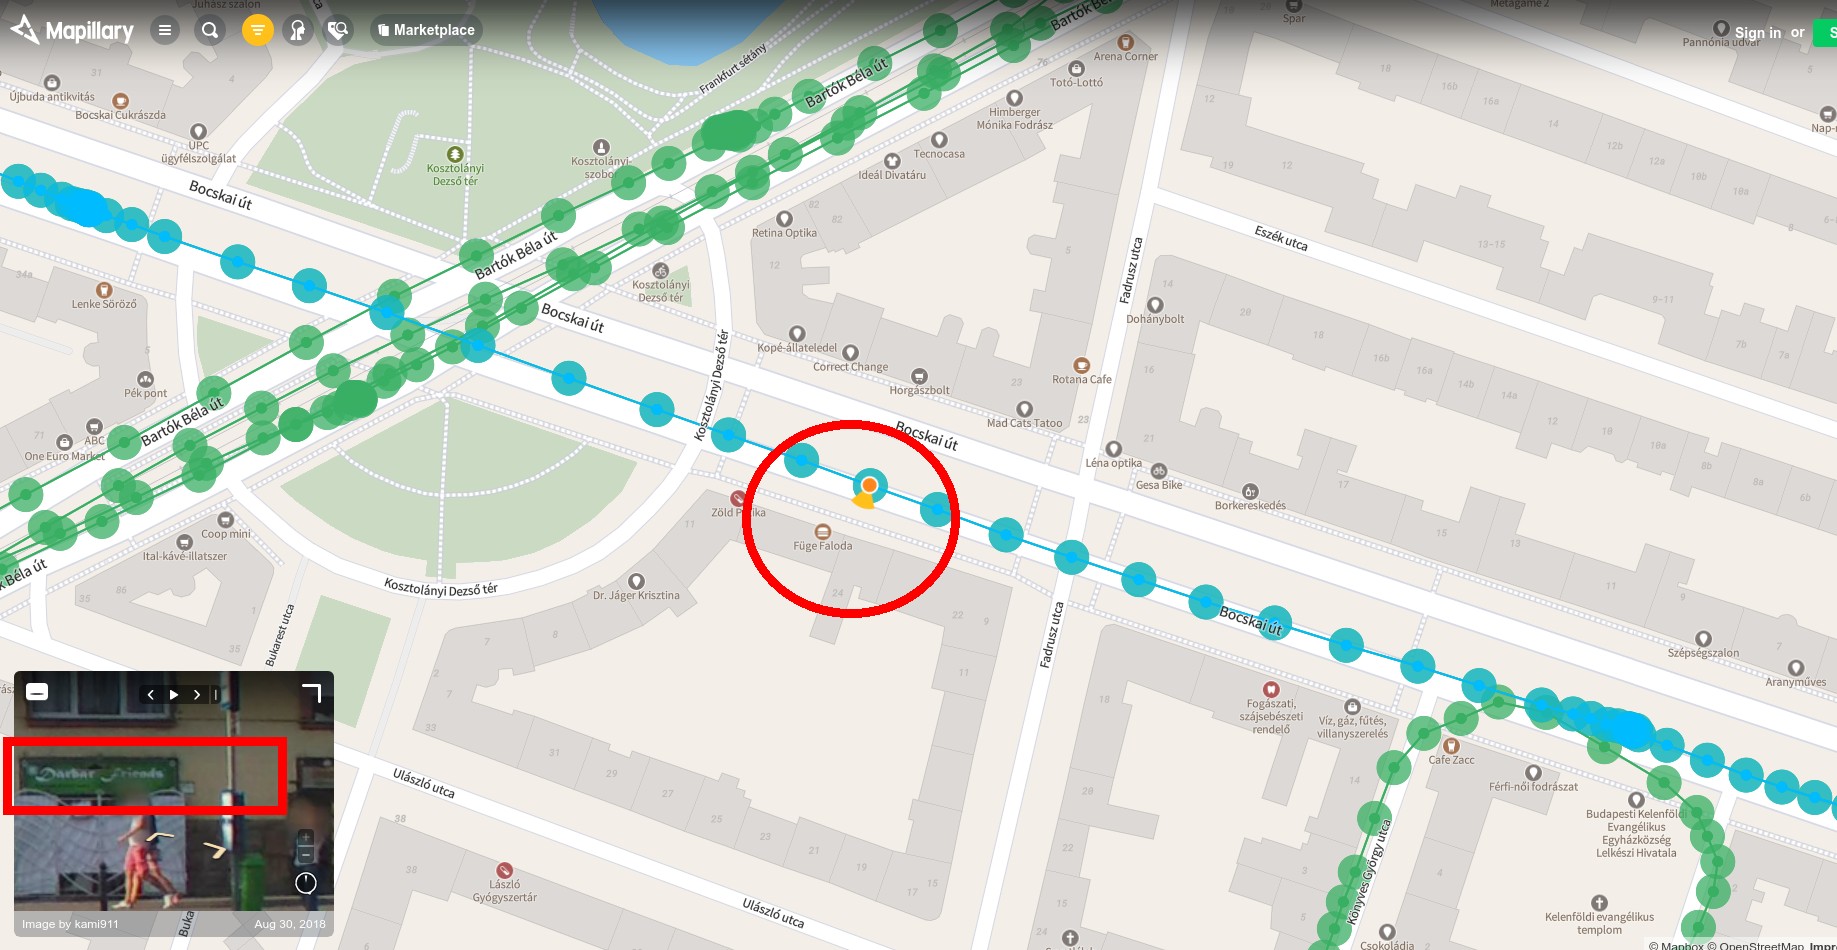Viewport: 1837px width, 950px height.
Task: Click the Füge Faloda restaurant marker
Action: pos(823,532)
